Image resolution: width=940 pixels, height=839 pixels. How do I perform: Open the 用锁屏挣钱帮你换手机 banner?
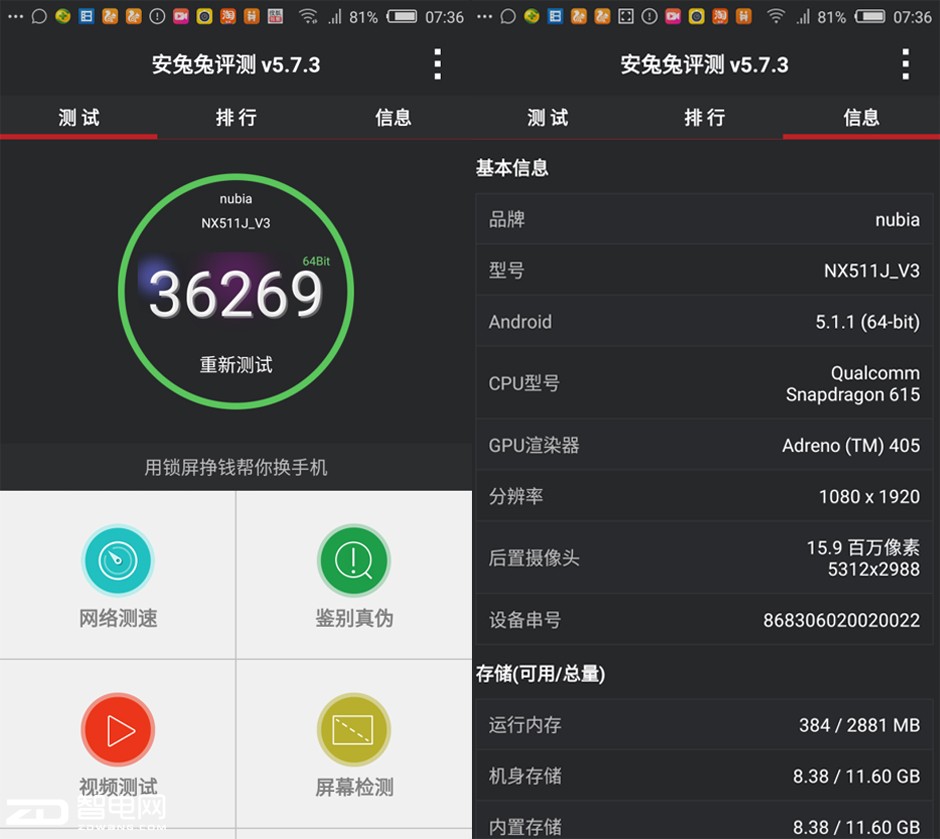tap(236, 467)
